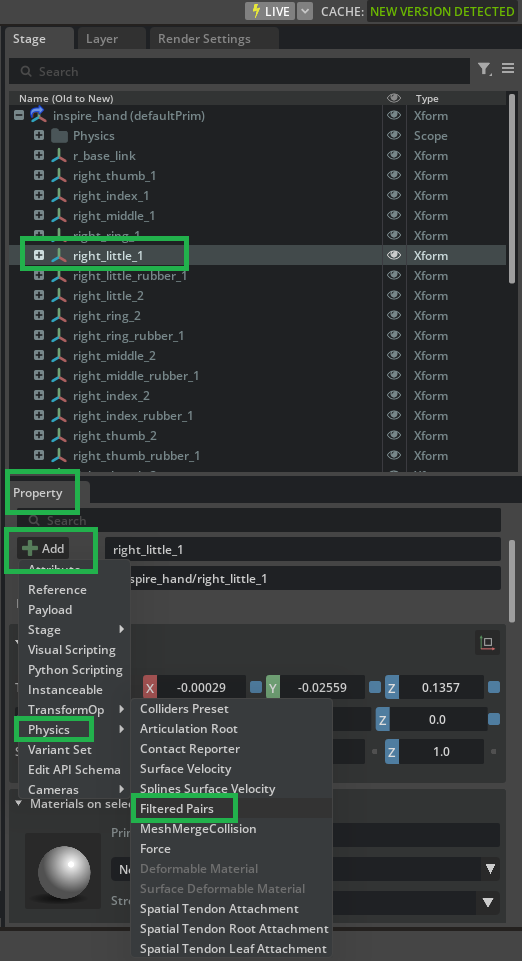Open the Stage panel options menu
The image size is (522, 961).
coord(508,69)
